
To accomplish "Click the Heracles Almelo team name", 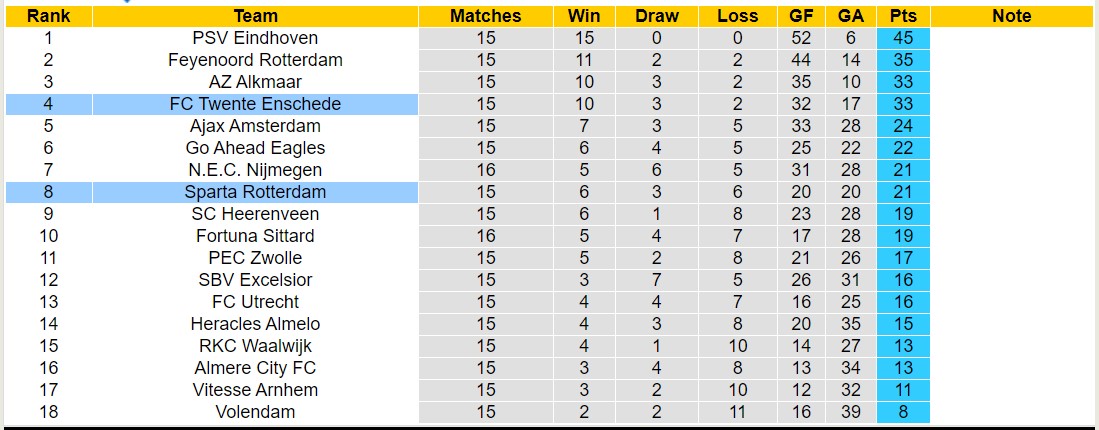I will coord(255,324).
